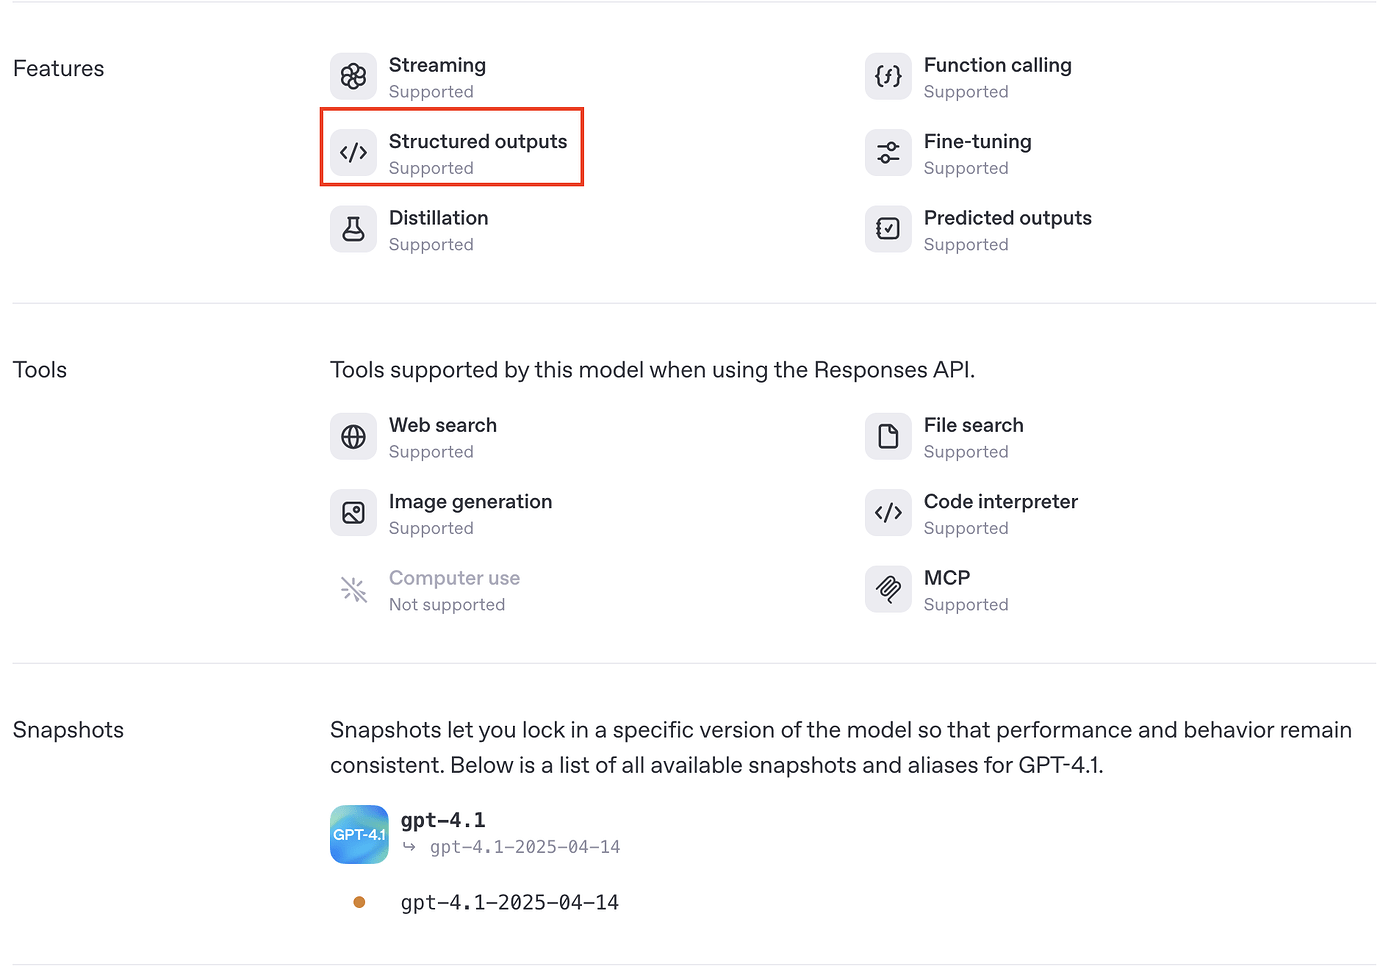Click the Snapshots section label

68,730
